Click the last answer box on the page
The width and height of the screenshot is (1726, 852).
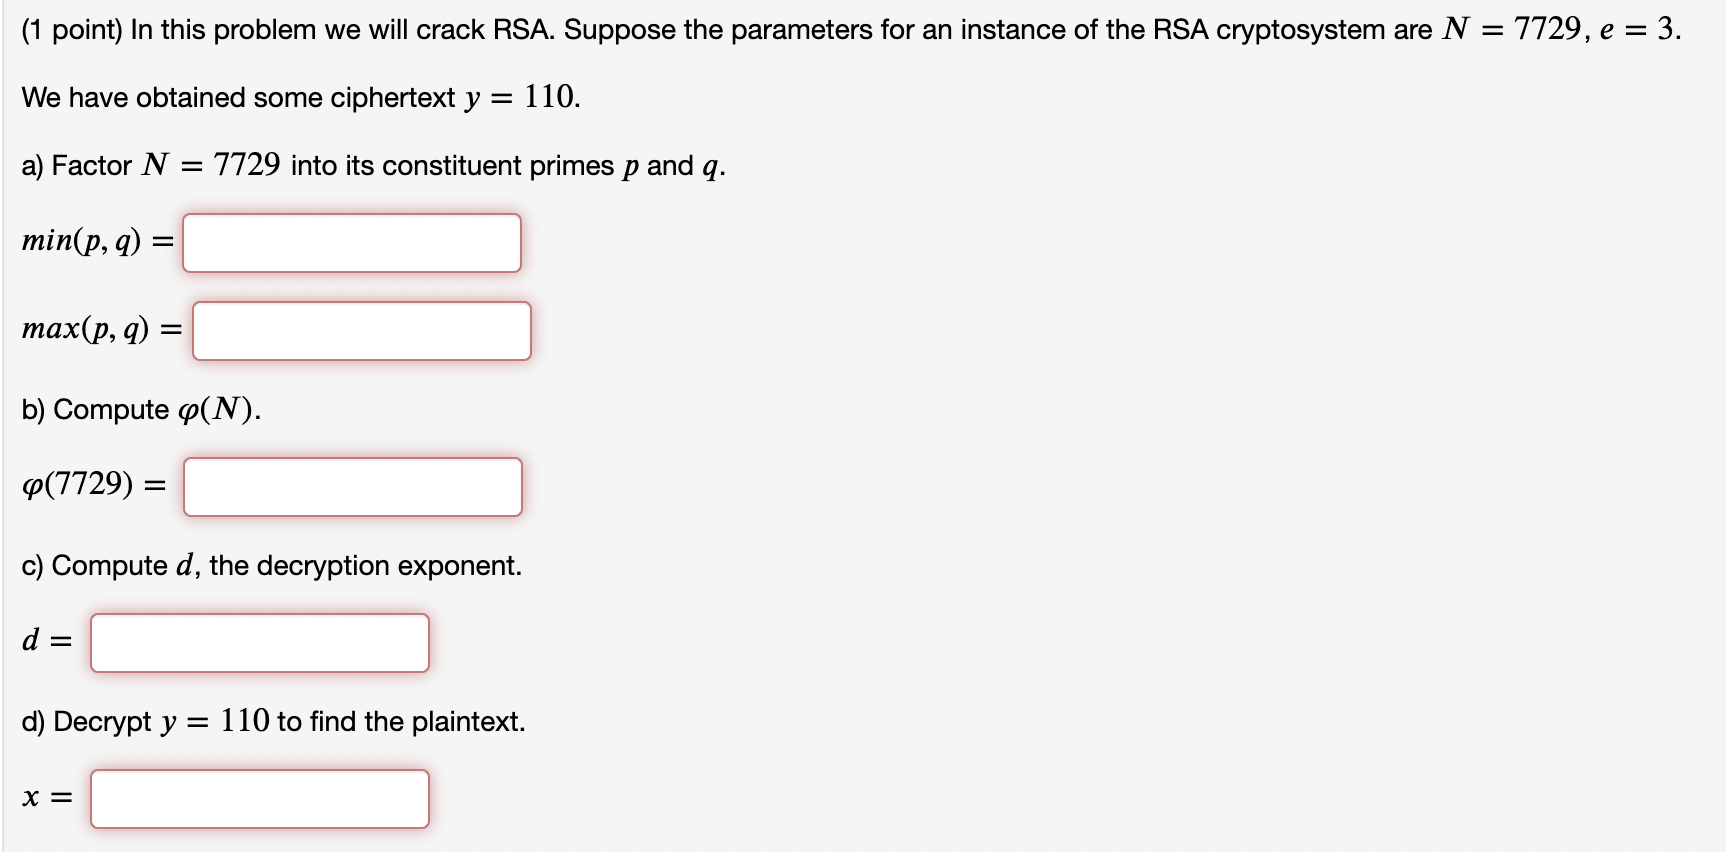pyautogui.click(x=259, y=799)
